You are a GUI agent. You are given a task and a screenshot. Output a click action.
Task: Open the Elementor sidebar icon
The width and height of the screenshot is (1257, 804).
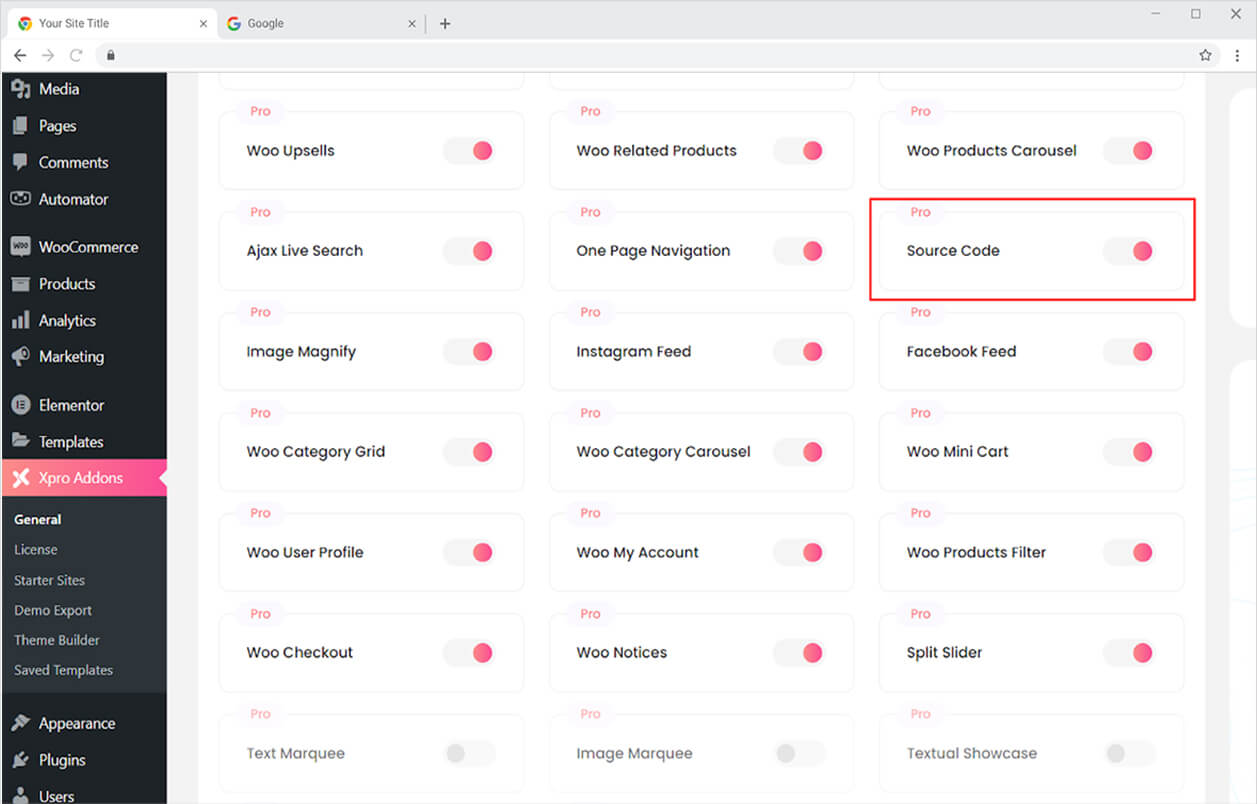click(22, 404)
